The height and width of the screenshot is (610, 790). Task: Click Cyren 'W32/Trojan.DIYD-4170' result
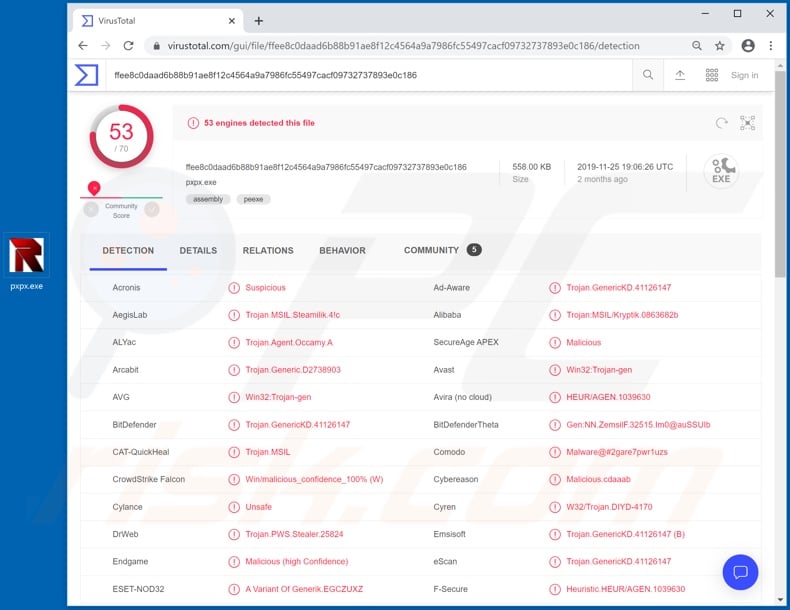click(x=609, y=507)
